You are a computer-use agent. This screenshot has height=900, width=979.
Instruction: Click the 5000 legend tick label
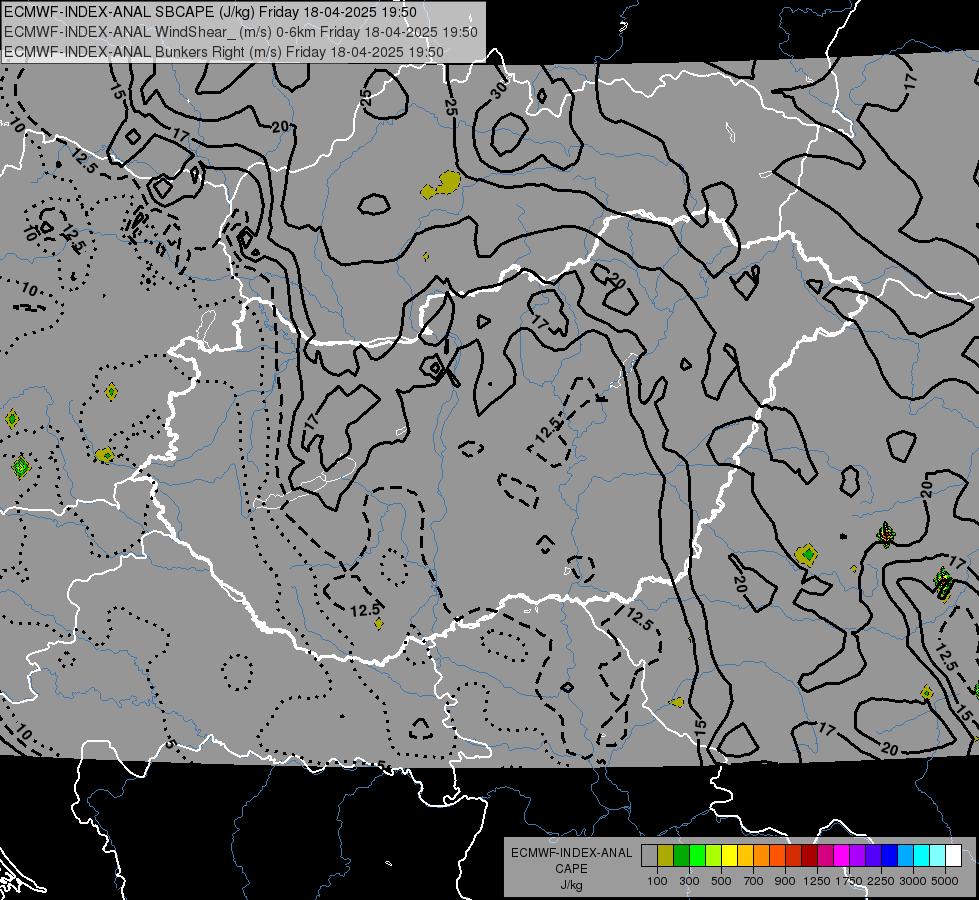coord(945,881)
